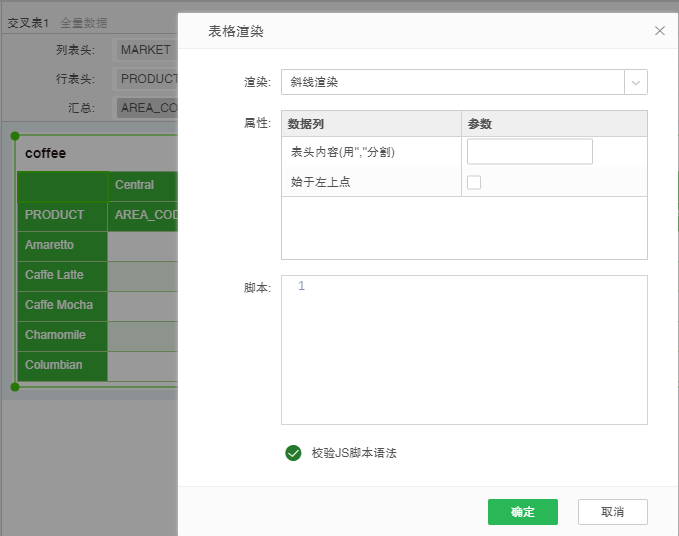Click the 表头内容 parameter input box
The height and width of the screenshot is (536, 679).
coord(529,152)
